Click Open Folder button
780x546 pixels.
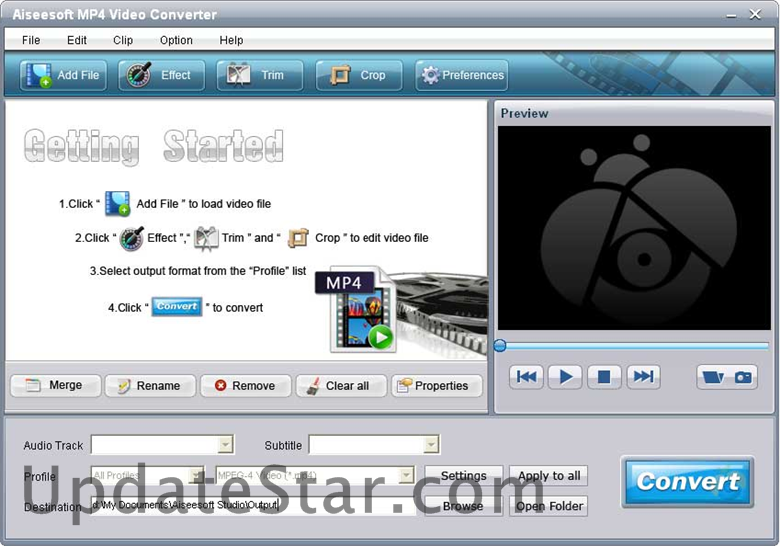pos(549,506)
